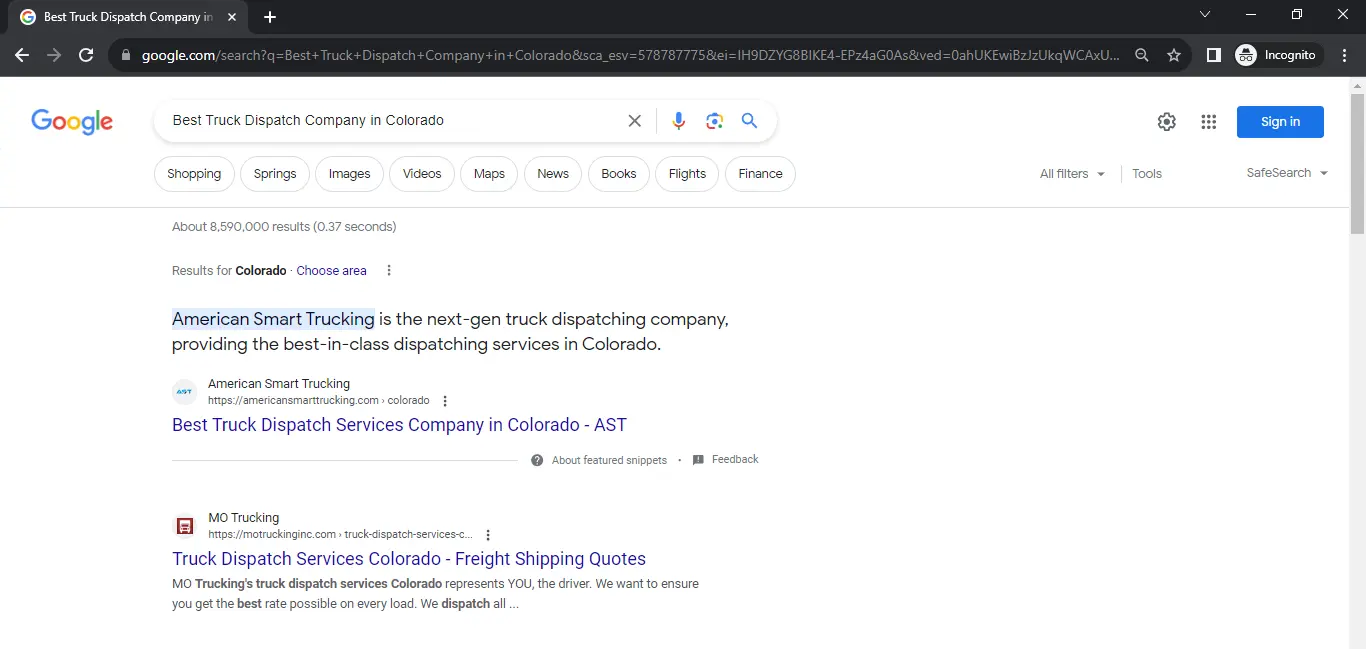Click the Sign in button
Screen dimensions: 1366x649
pos(1279,122)
